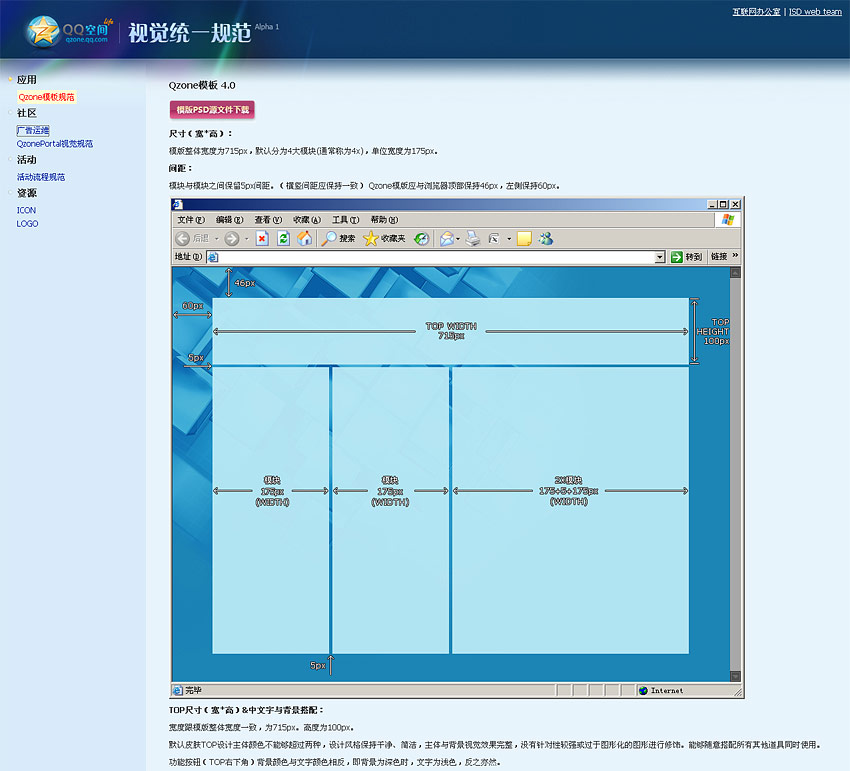Open Favorites with the star icon
This screenshot has height=771, width=850.
(371, 238)
